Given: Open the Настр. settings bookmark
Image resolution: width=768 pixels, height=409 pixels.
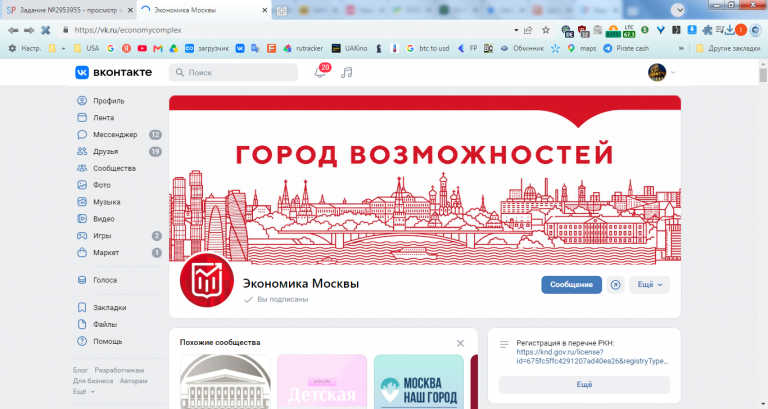Looking at the screenshot, I should (x=25, y=48).
